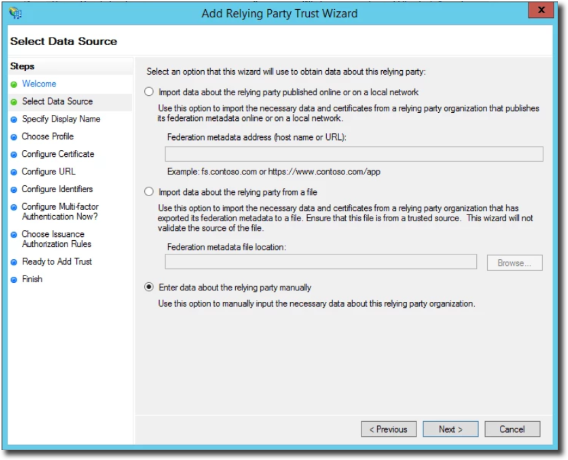
Task: Go back with the Previous button
Action: pyautogui.click(x=389, y=429)
